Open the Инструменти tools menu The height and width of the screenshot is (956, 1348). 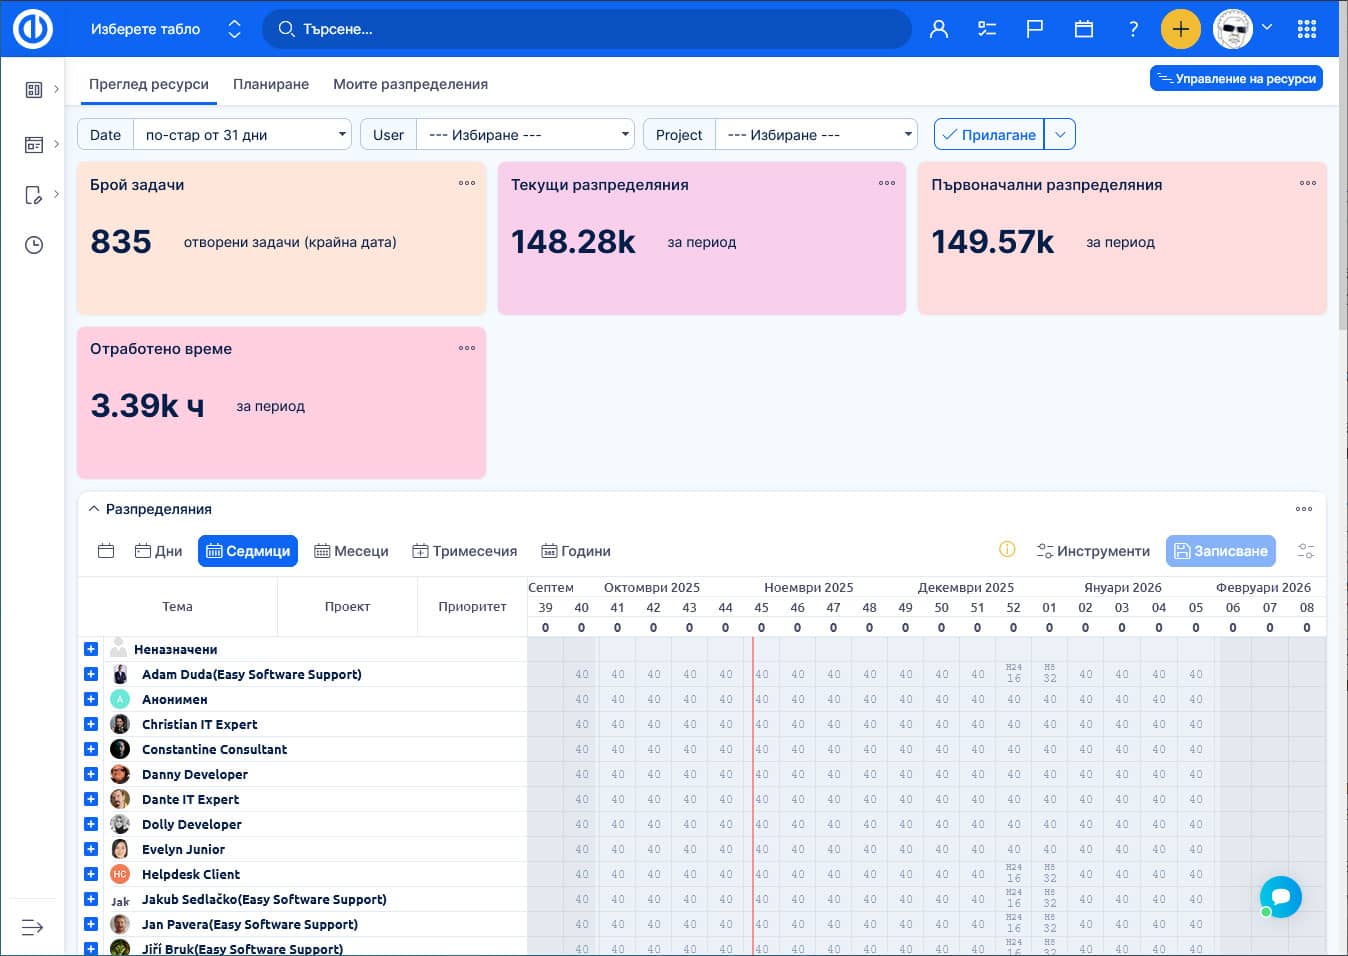[x=1093, y=551]
